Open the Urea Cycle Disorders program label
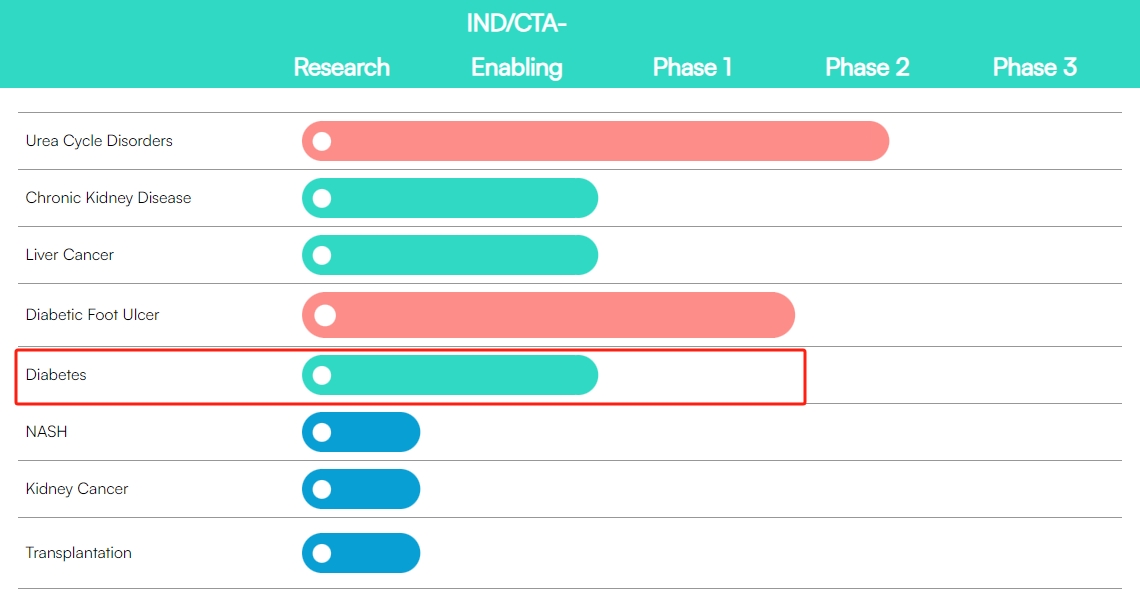 click(99, 141)
